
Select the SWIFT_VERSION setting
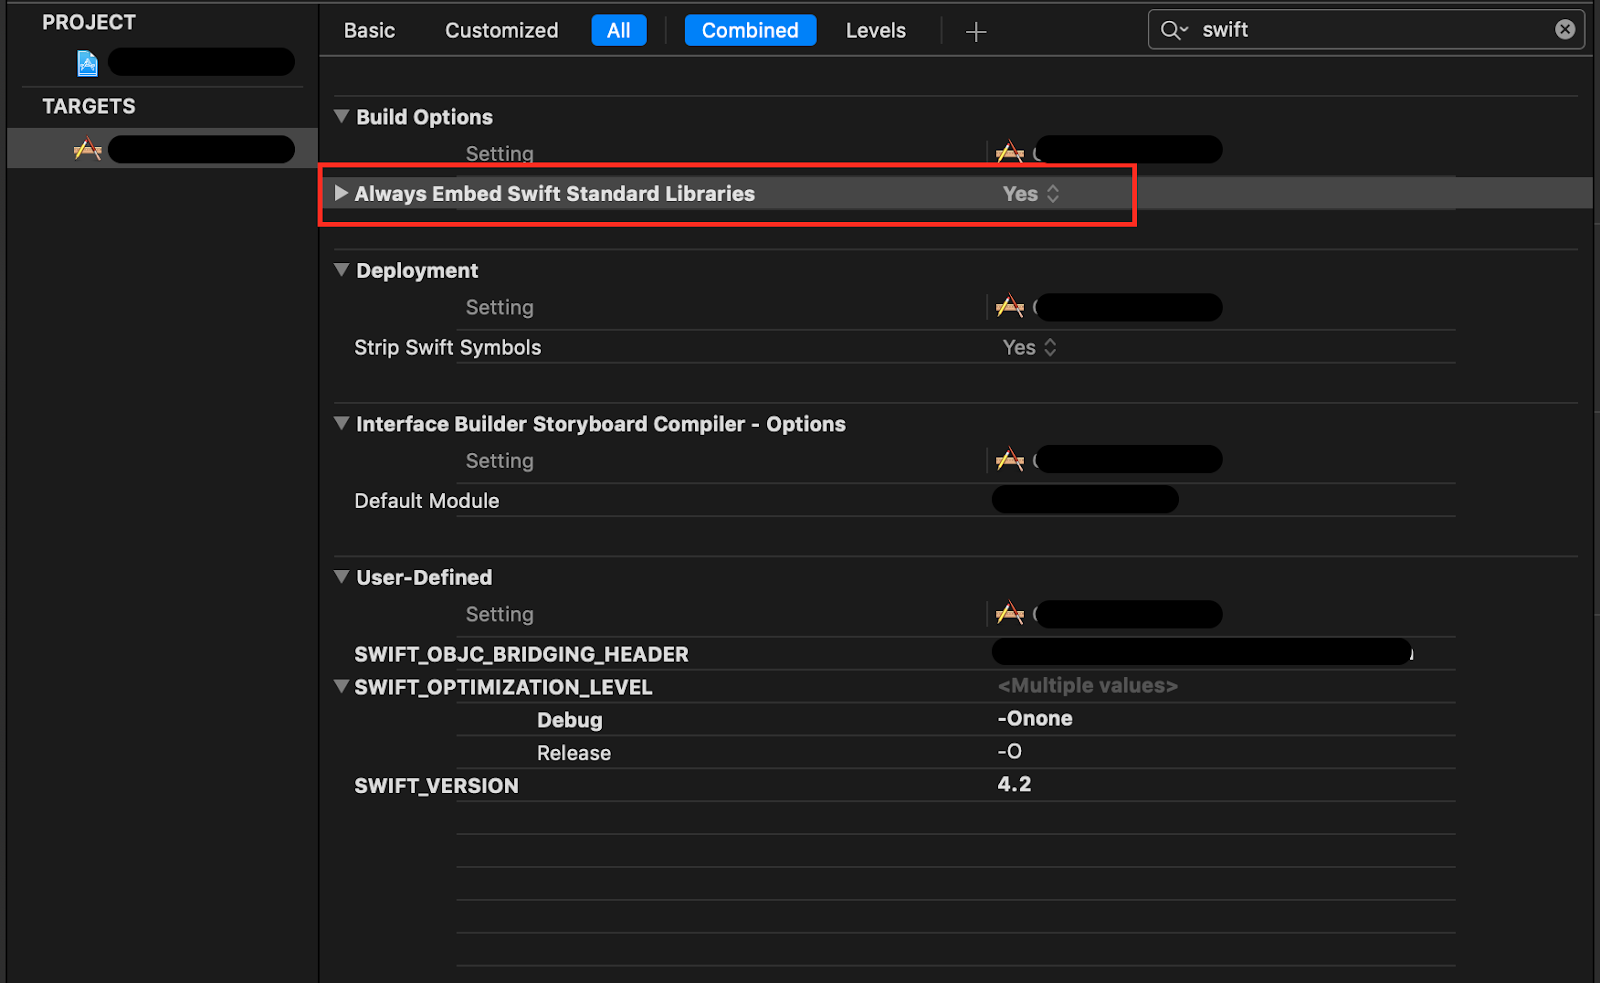(436, 786)
